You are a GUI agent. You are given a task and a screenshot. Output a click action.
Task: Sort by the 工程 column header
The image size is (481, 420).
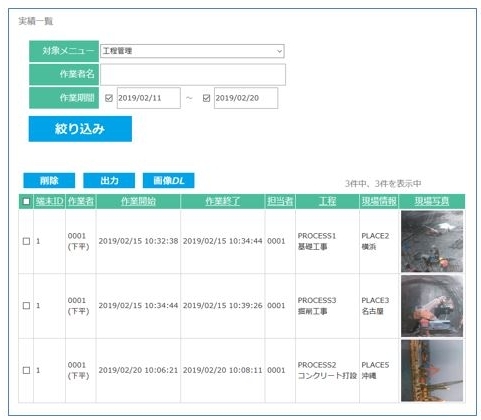(327, 201)
